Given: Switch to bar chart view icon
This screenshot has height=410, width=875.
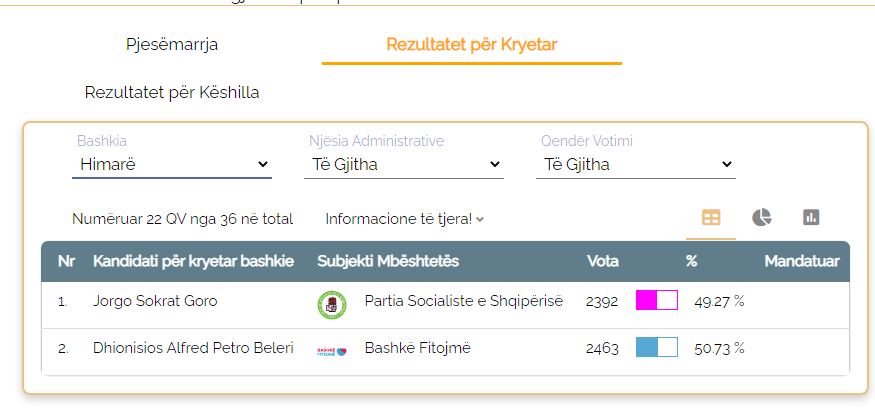Looking at the screenshot, I should click(x=811, y=217).
